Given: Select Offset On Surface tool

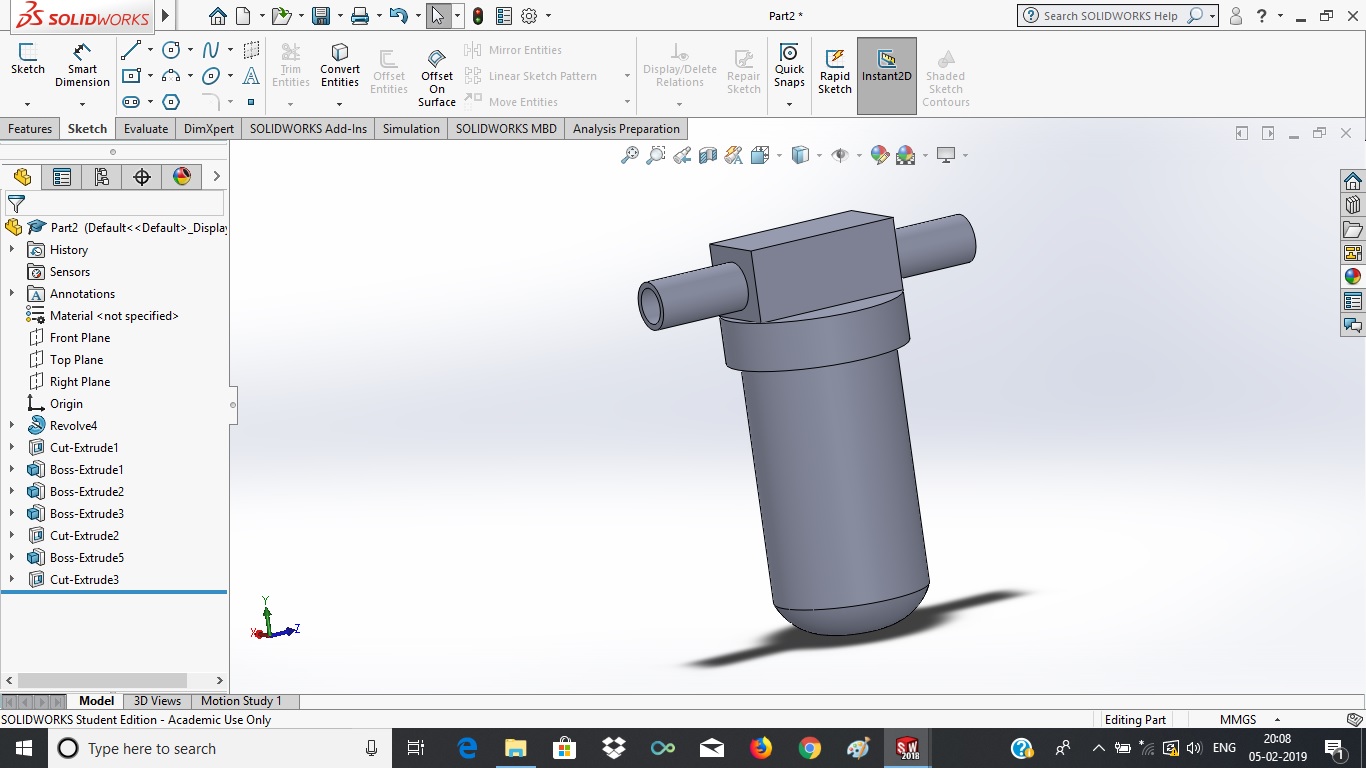Looking at the screenshot, I should 437,76.
